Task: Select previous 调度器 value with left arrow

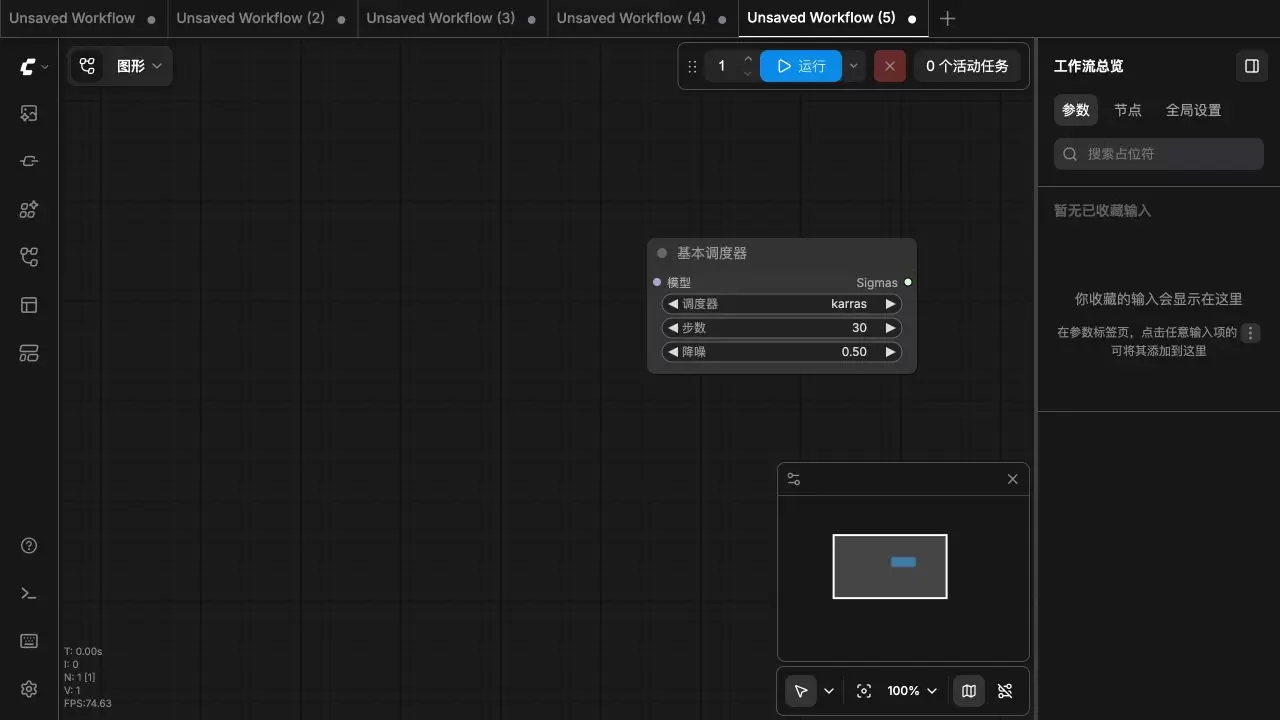Action: coord(673,304)
